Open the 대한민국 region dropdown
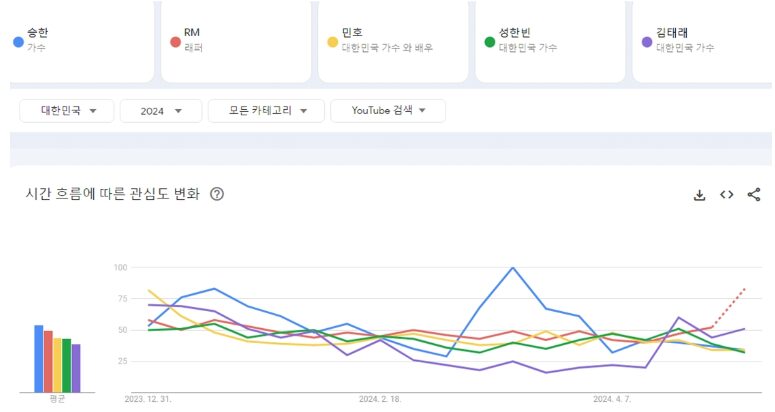Image resolution: width=775 pixels, height=412 pixels. (x=68, y=111)
